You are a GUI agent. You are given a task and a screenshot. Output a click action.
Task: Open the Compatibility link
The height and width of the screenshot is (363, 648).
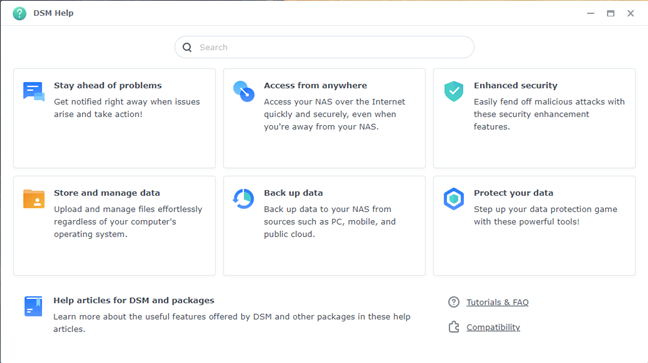(x=493, y=327)
